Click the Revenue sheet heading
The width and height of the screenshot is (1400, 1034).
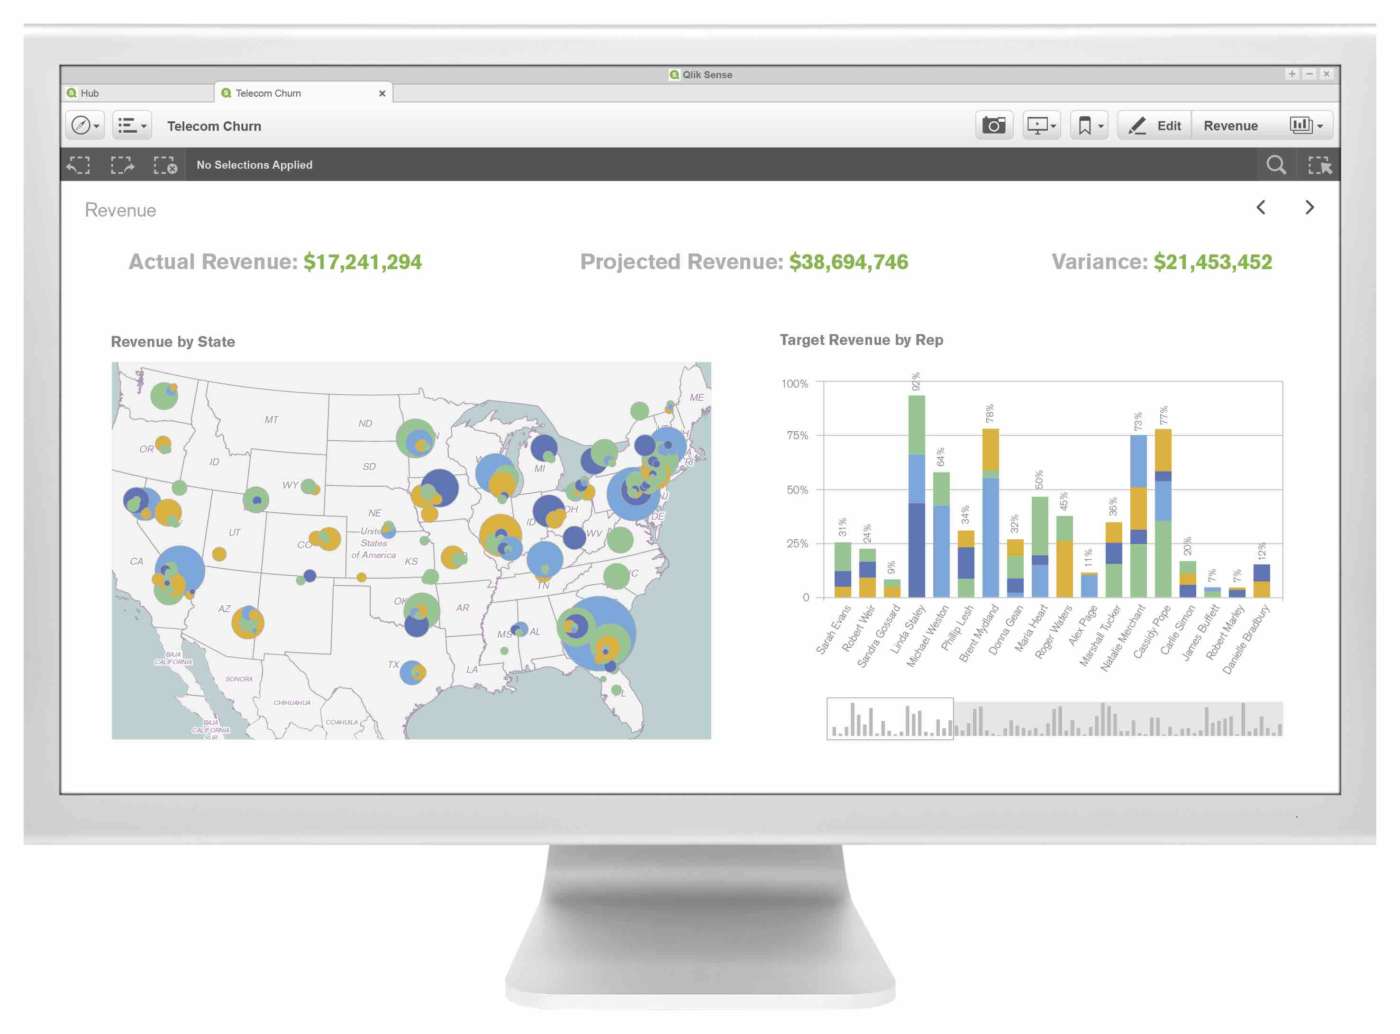click(x=120, y=210)
